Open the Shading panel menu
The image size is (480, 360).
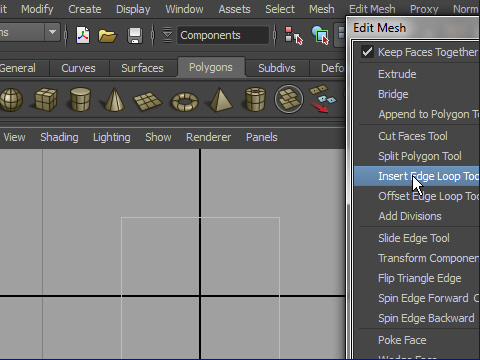pos(59,137)
